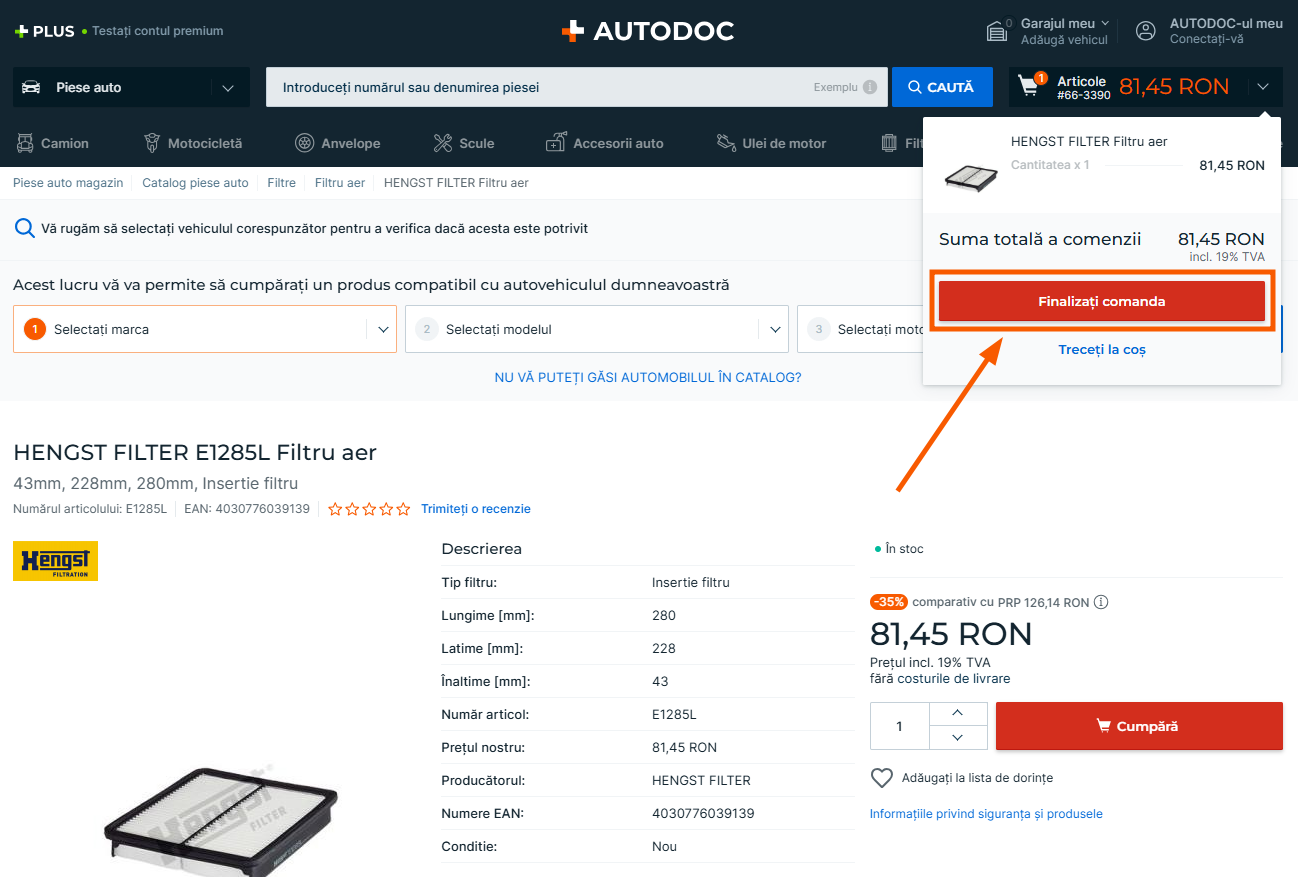This screenshot has width=1298, height=877.
Task: Click the AUTODOC logo in header
Action: coord(648,31)
